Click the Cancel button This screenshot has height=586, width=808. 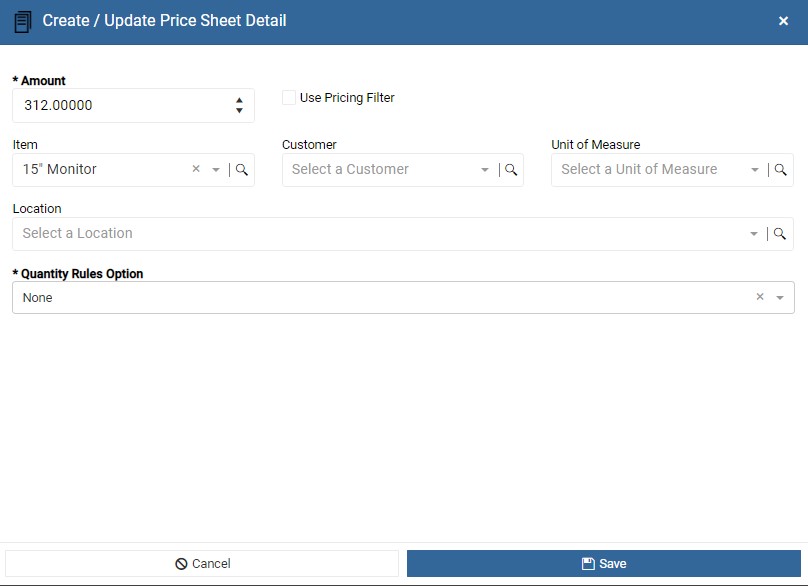pyautogui.click(x=202, y=563)
